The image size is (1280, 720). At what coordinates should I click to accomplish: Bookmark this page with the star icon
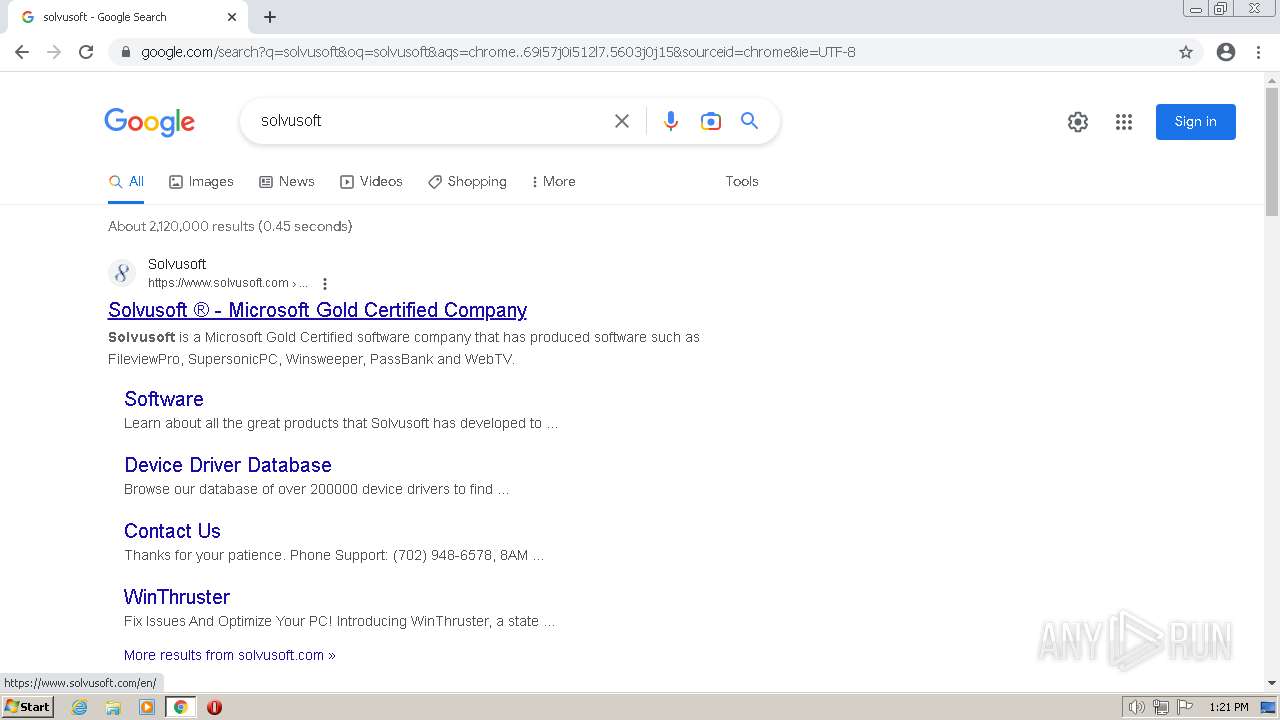pyautogui.click(x=1186, y=52)
